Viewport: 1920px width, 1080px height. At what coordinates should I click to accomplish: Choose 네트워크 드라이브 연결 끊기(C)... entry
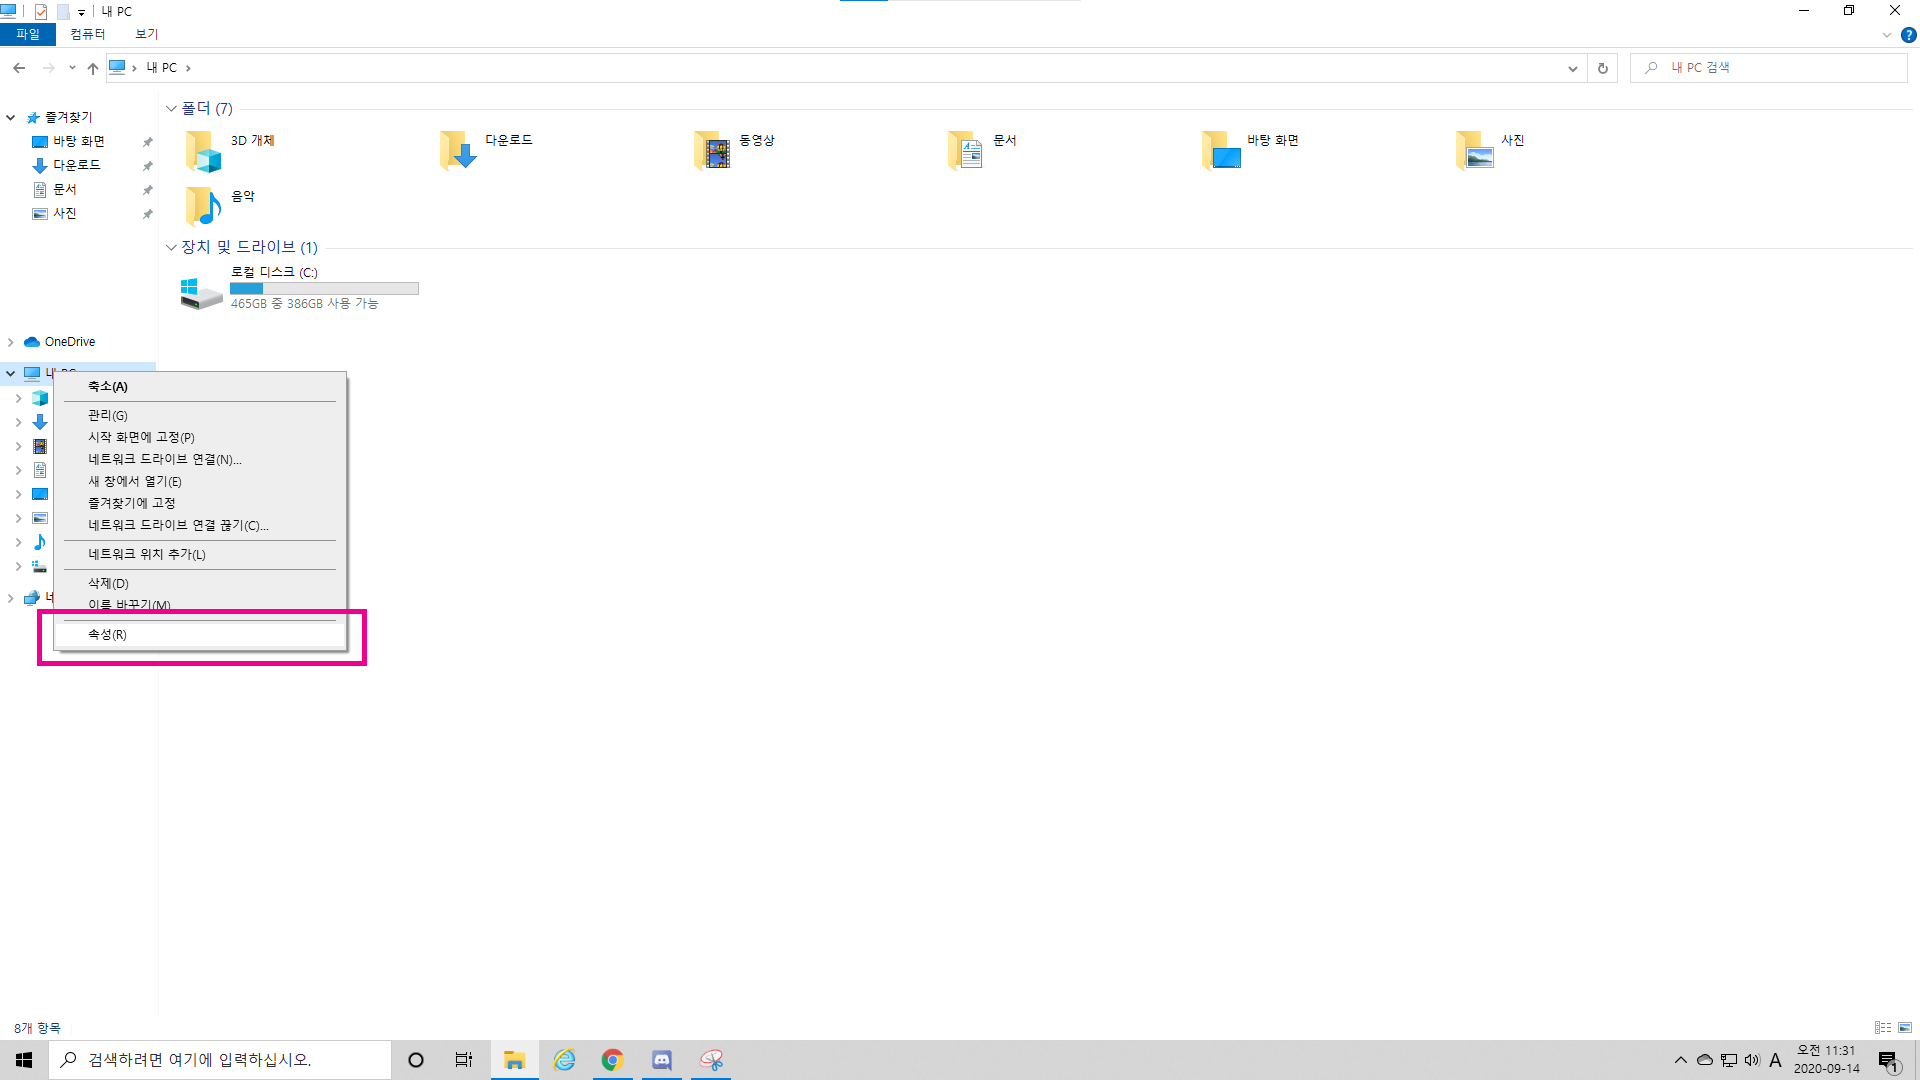[200, 525]
